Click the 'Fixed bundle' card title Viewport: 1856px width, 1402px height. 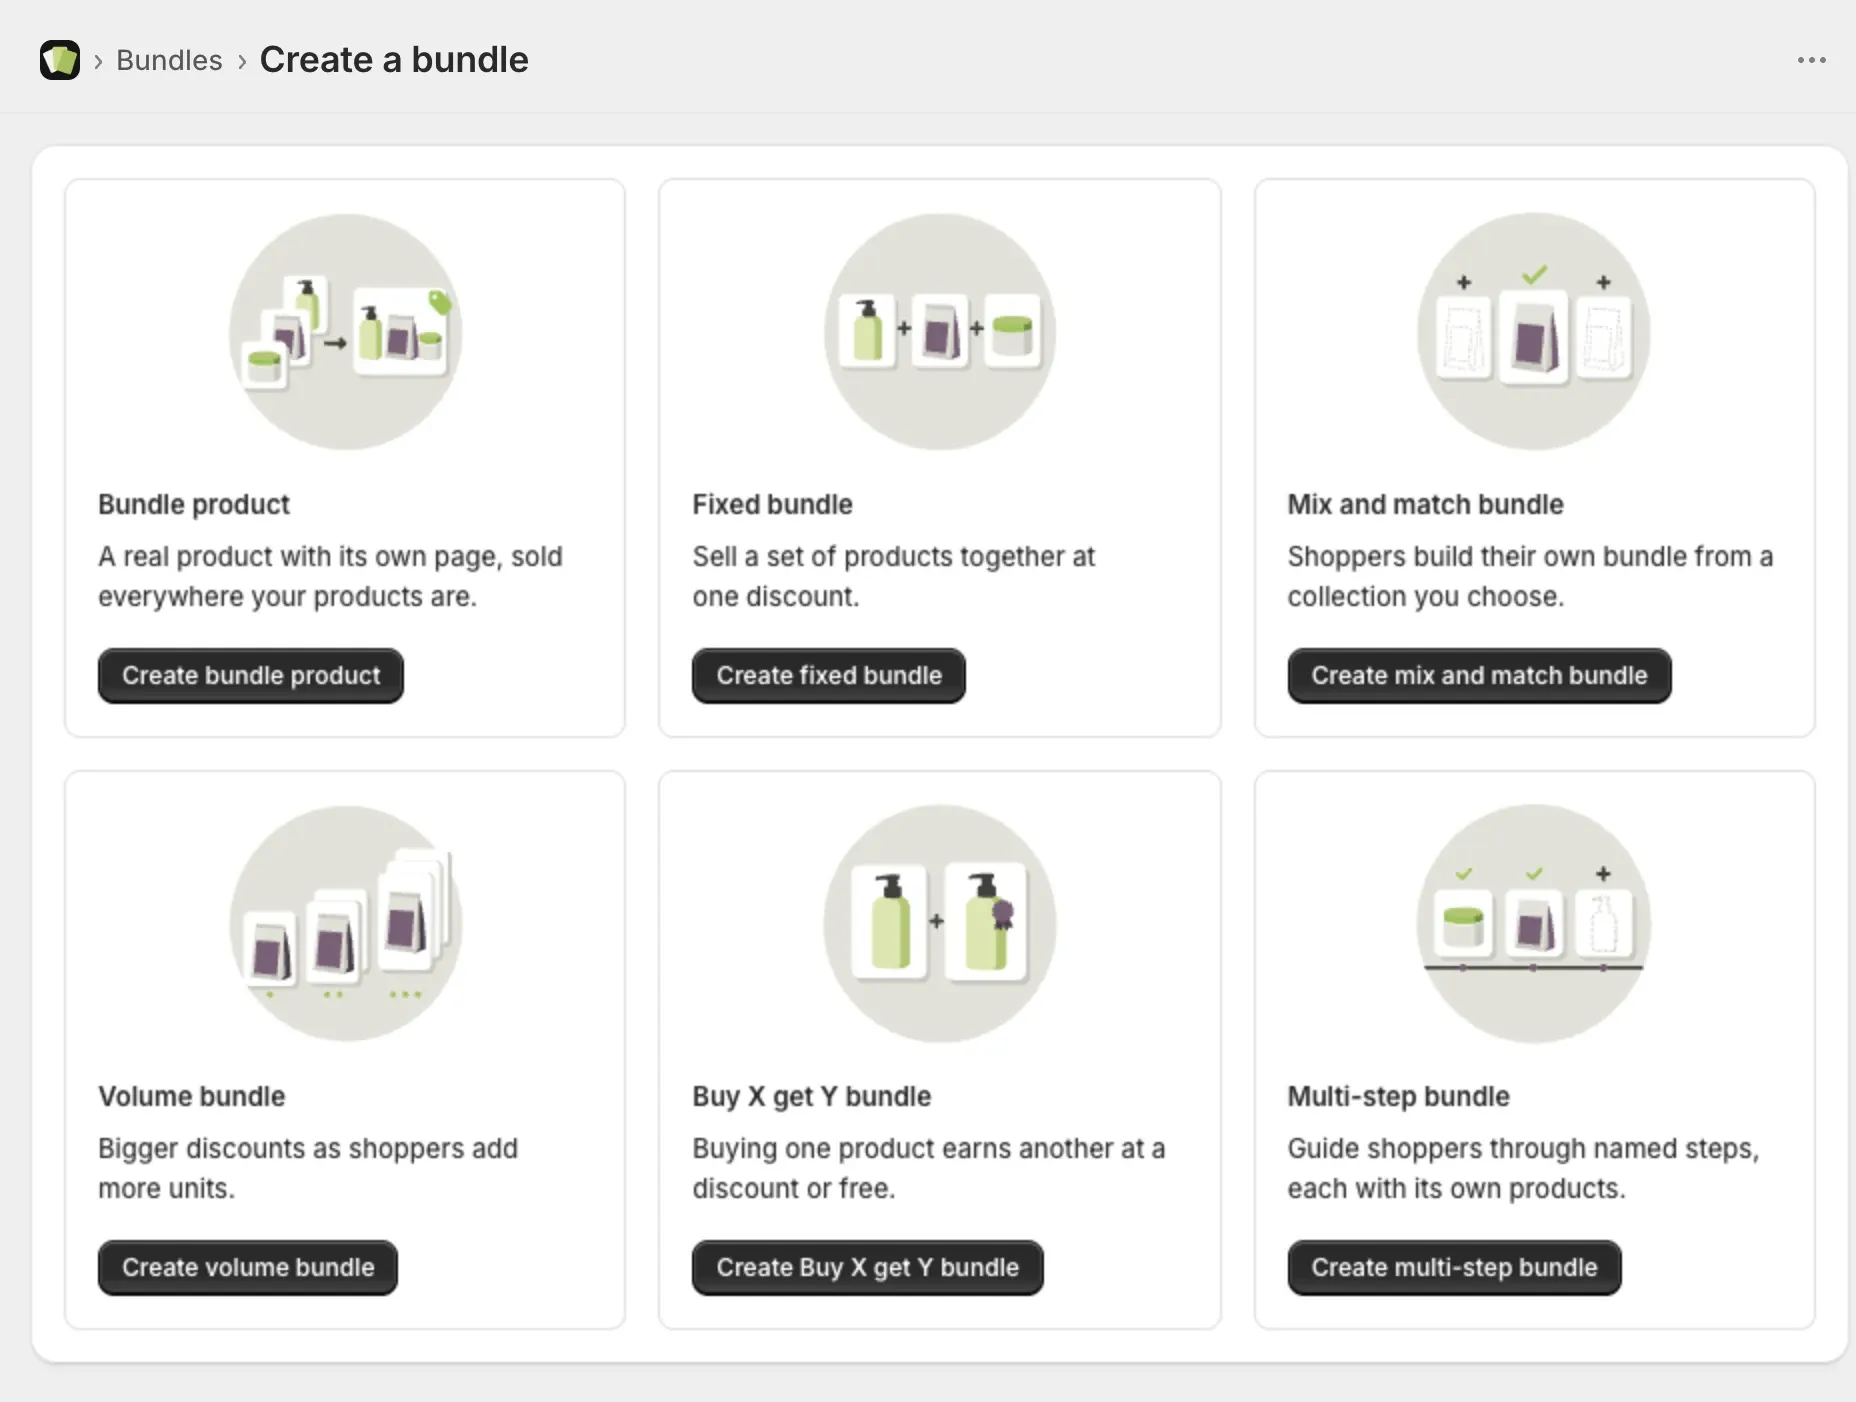[x=772, y=505]
